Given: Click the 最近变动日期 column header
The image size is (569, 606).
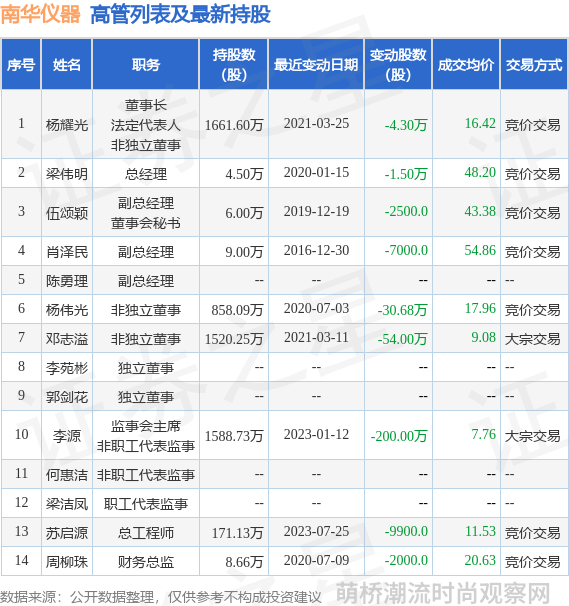Looking at the screenshot, I should click(316, 65).
